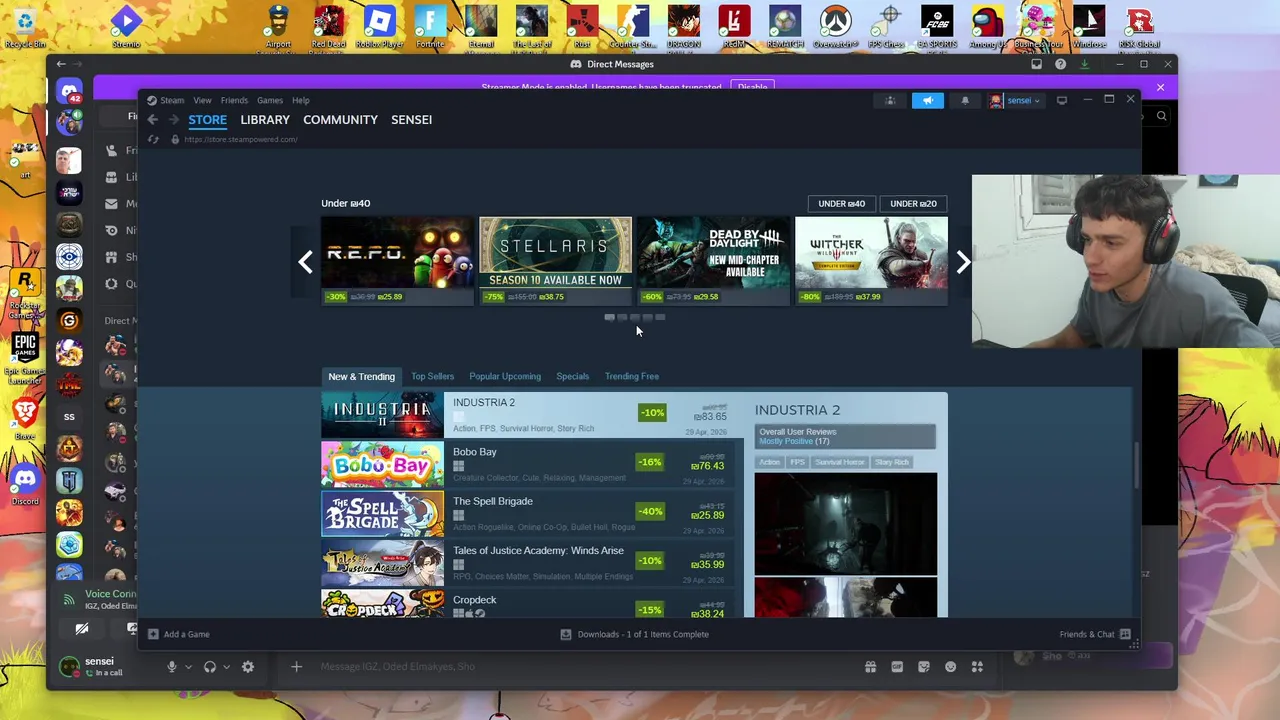Toggle Discord camera off icon

(82, 629)
